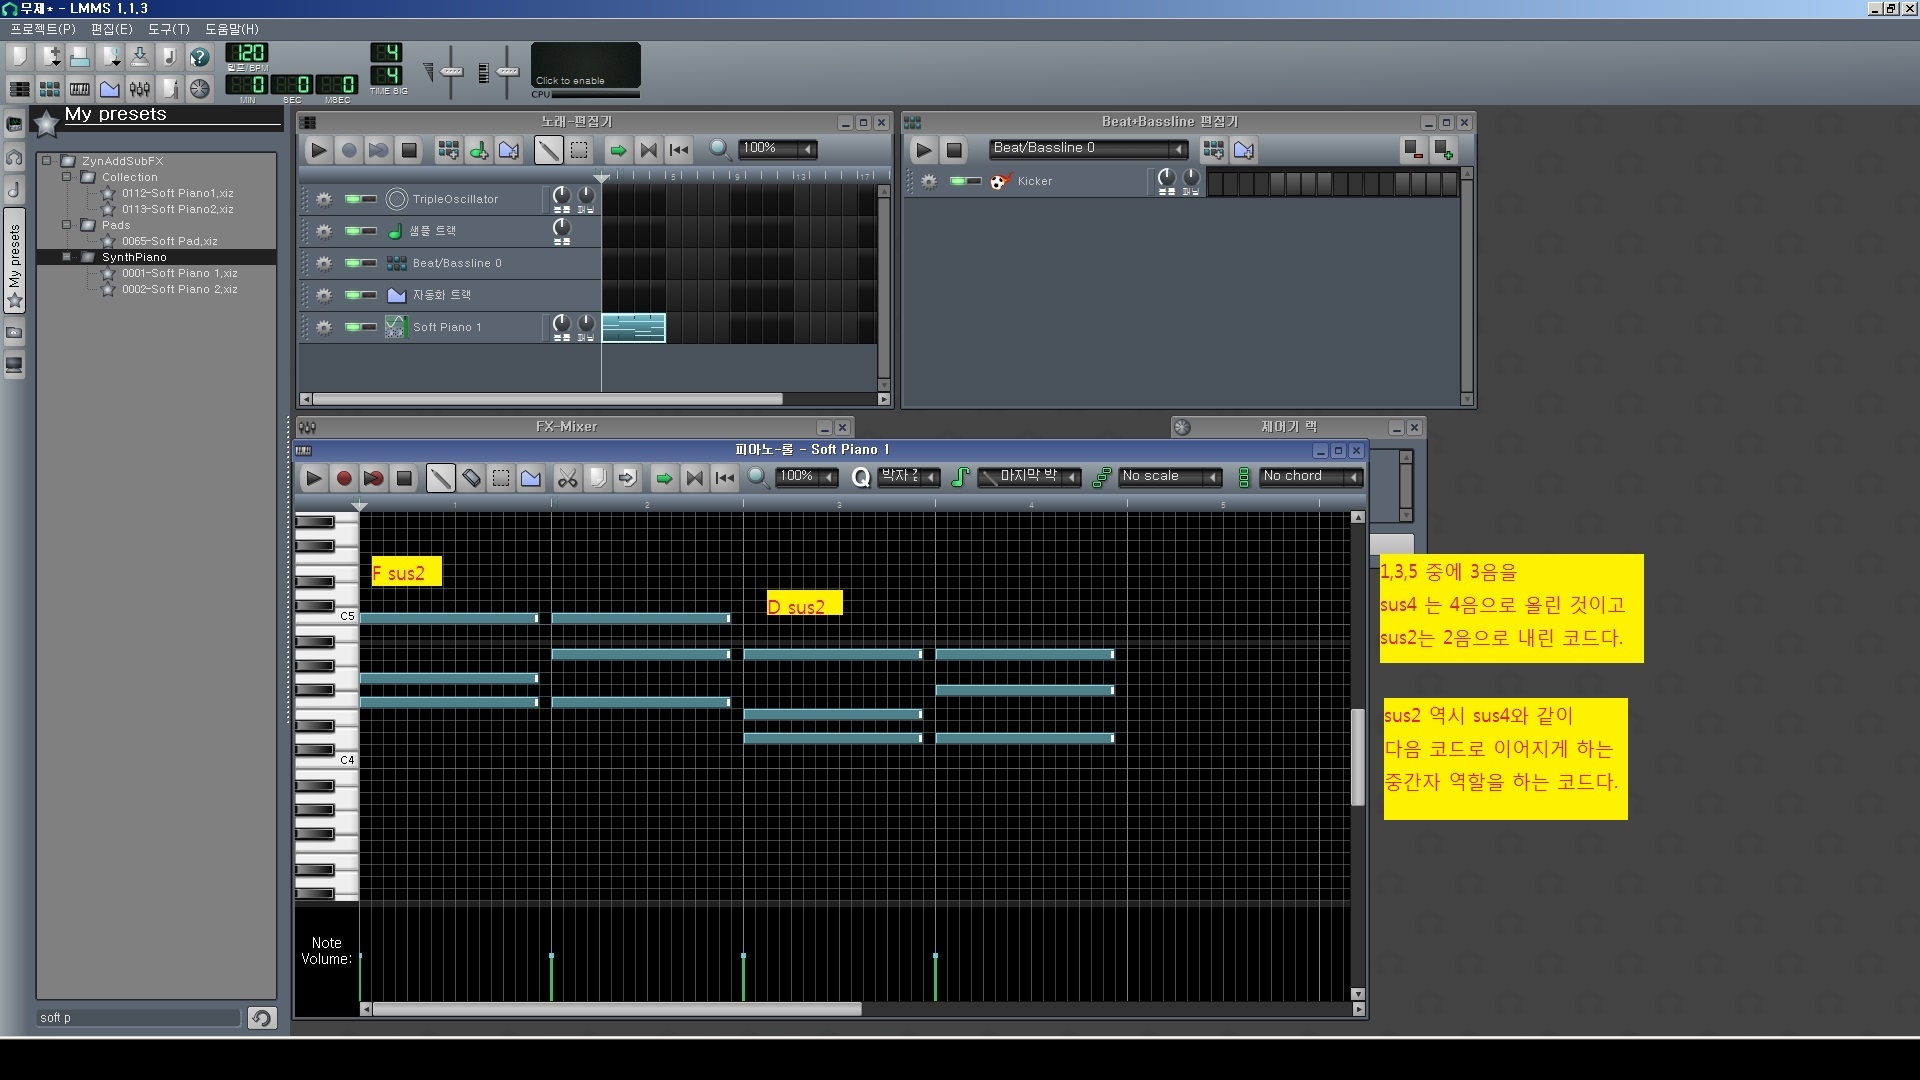
Task: Show the Beat+Bassline Editor icon
Action: 50,88
